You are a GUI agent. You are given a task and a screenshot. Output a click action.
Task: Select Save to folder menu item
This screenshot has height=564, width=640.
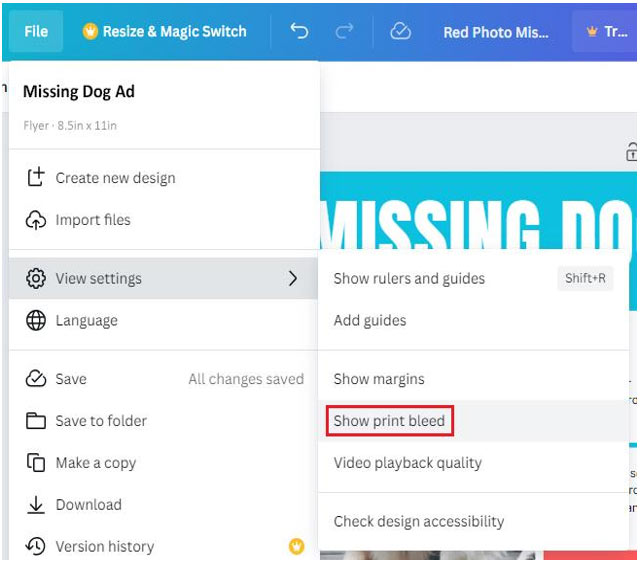point(101,421)
